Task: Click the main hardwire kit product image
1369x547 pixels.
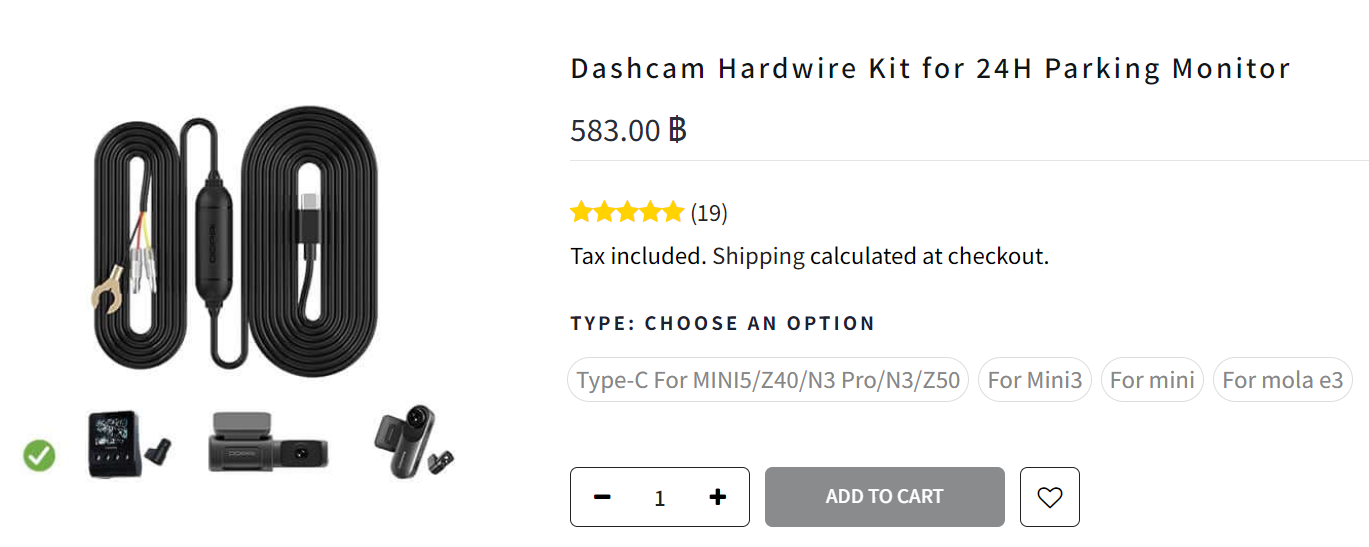Action: pyautogui.click(x=236, y=242)
